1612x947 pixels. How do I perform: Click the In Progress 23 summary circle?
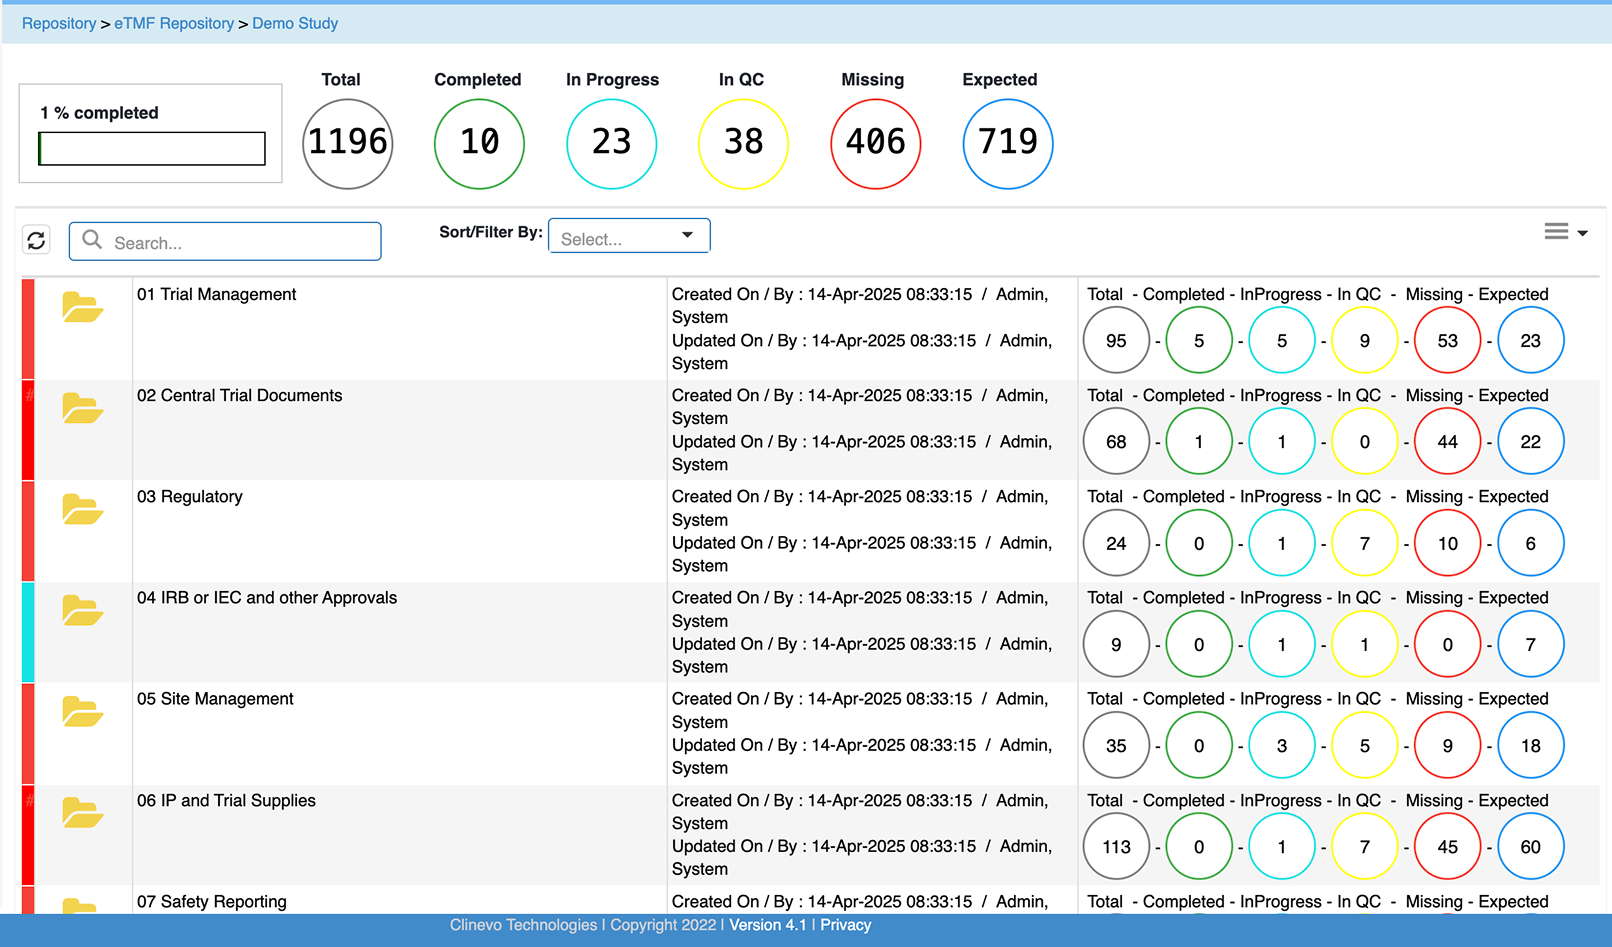point(612,143)
